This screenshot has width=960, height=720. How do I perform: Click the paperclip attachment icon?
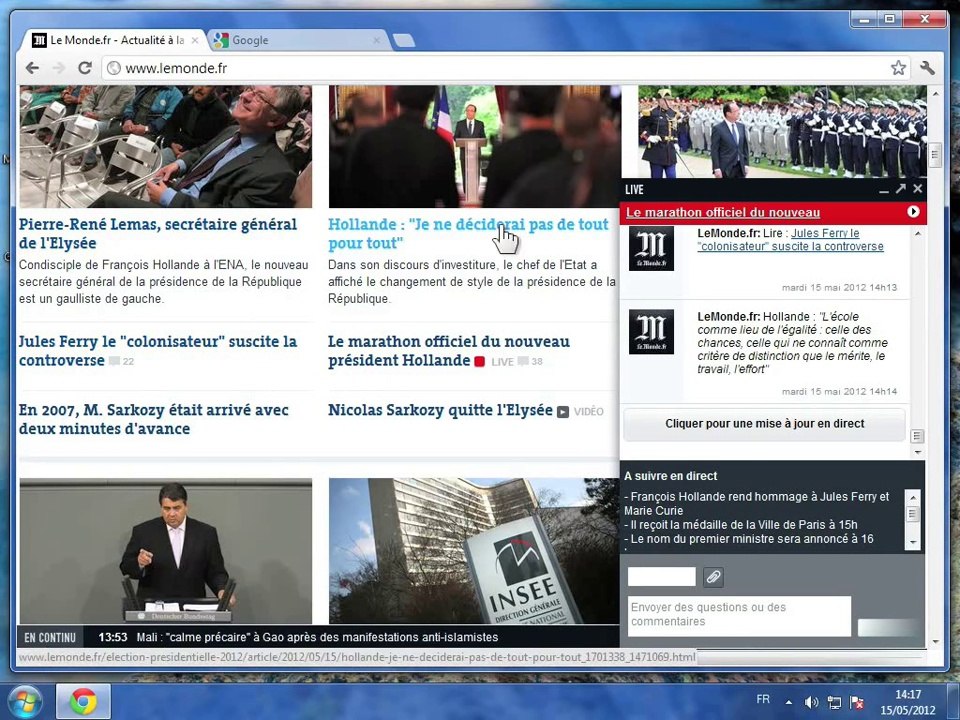pos(713,577)
